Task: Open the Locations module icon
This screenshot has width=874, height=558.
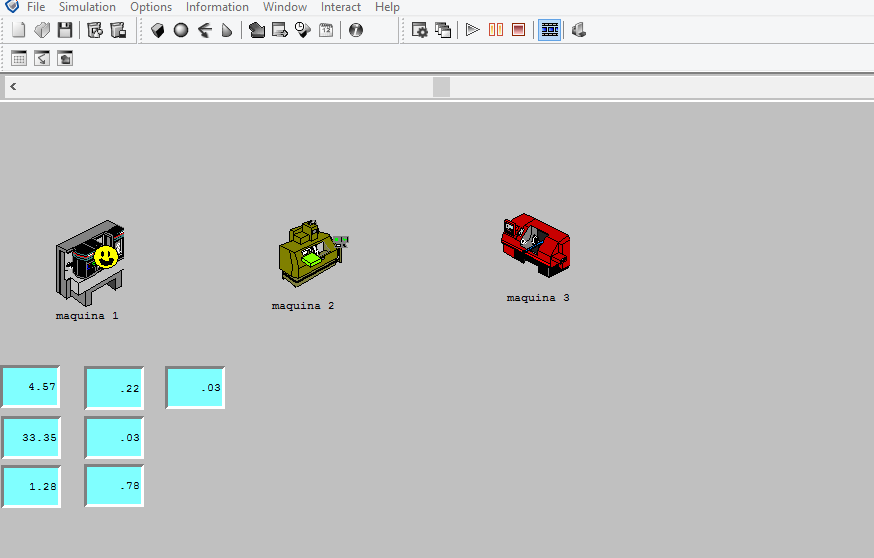Action: pyautogui.click(x=158, y=30)
